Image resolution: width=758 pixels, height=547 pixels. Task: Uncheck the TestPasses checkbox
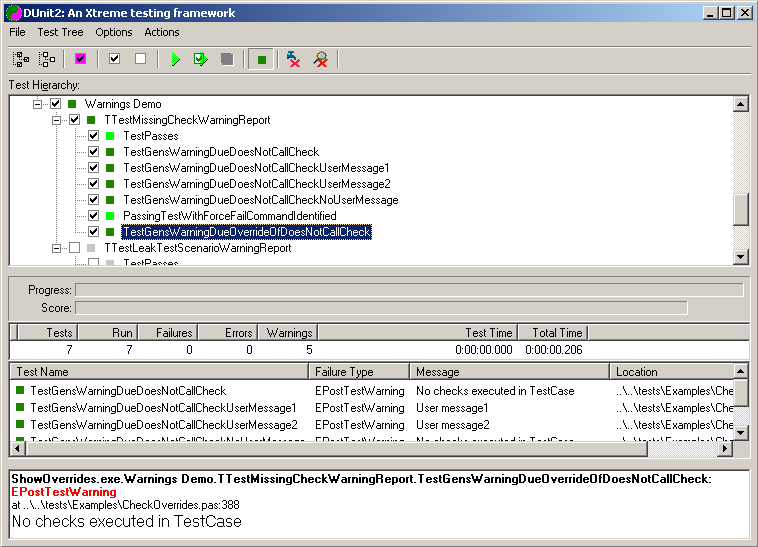click(x=93, y=136)
